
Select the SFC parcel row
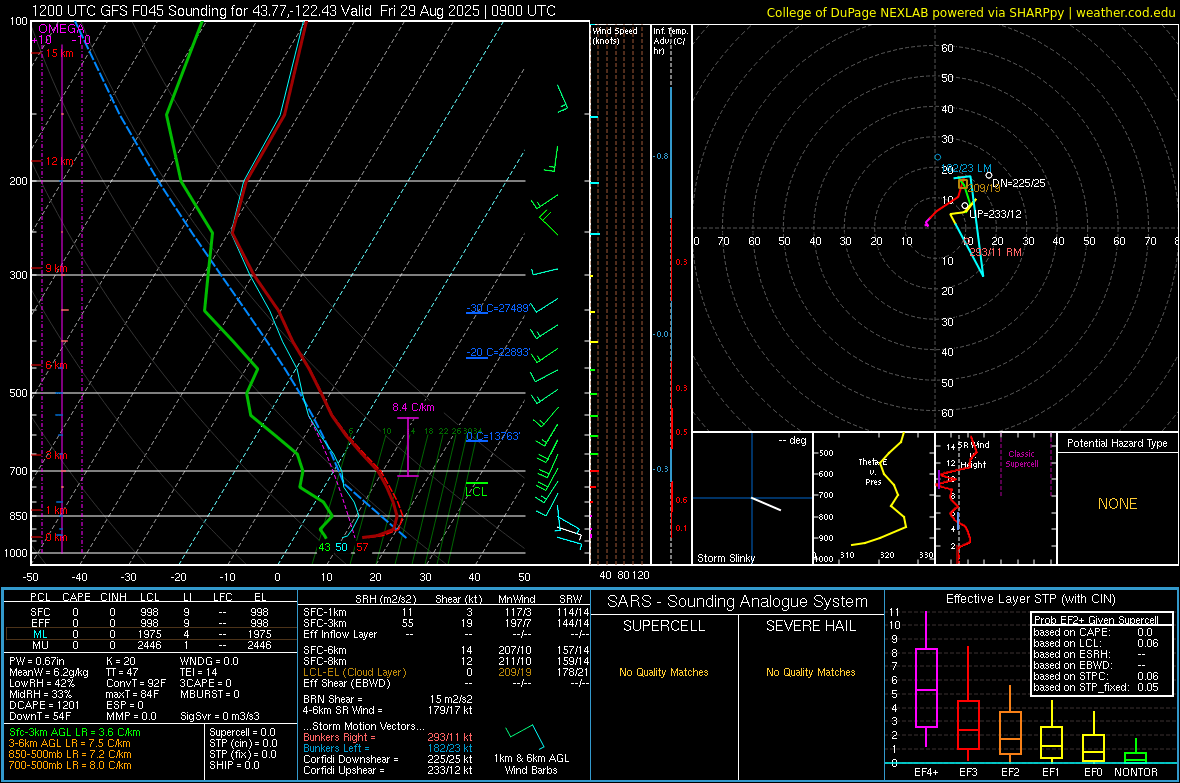[150, 612]
